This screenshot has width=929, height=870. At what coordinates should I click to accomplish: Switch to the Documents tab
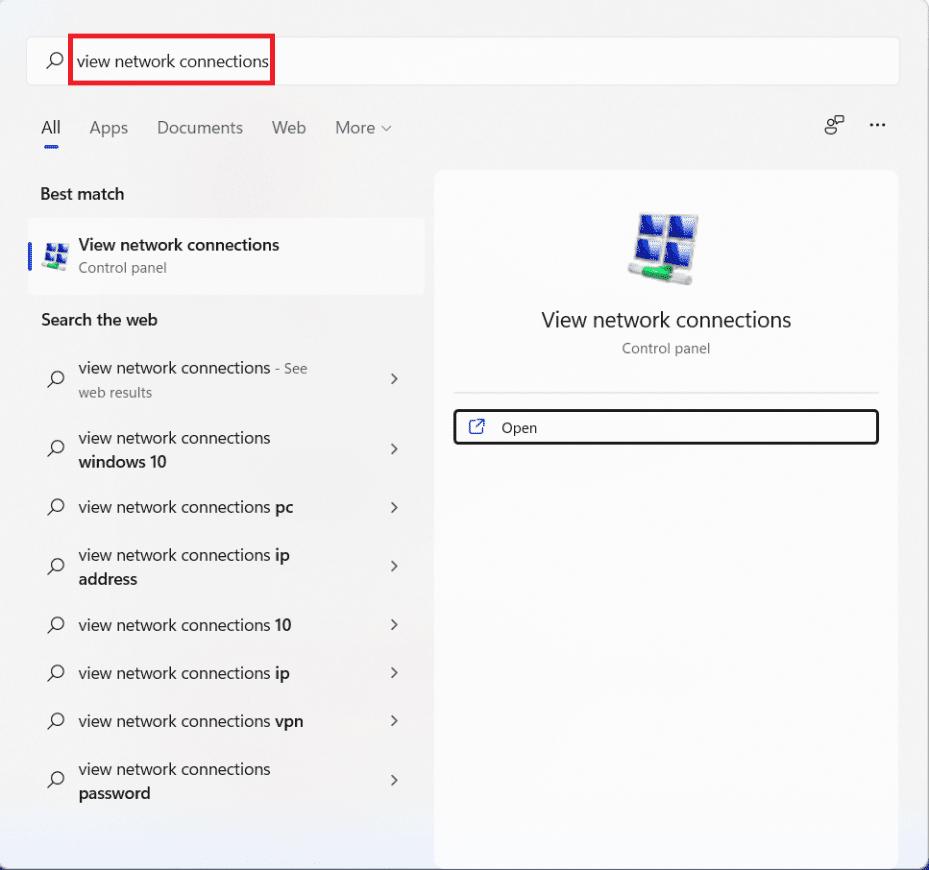(199, 127)
